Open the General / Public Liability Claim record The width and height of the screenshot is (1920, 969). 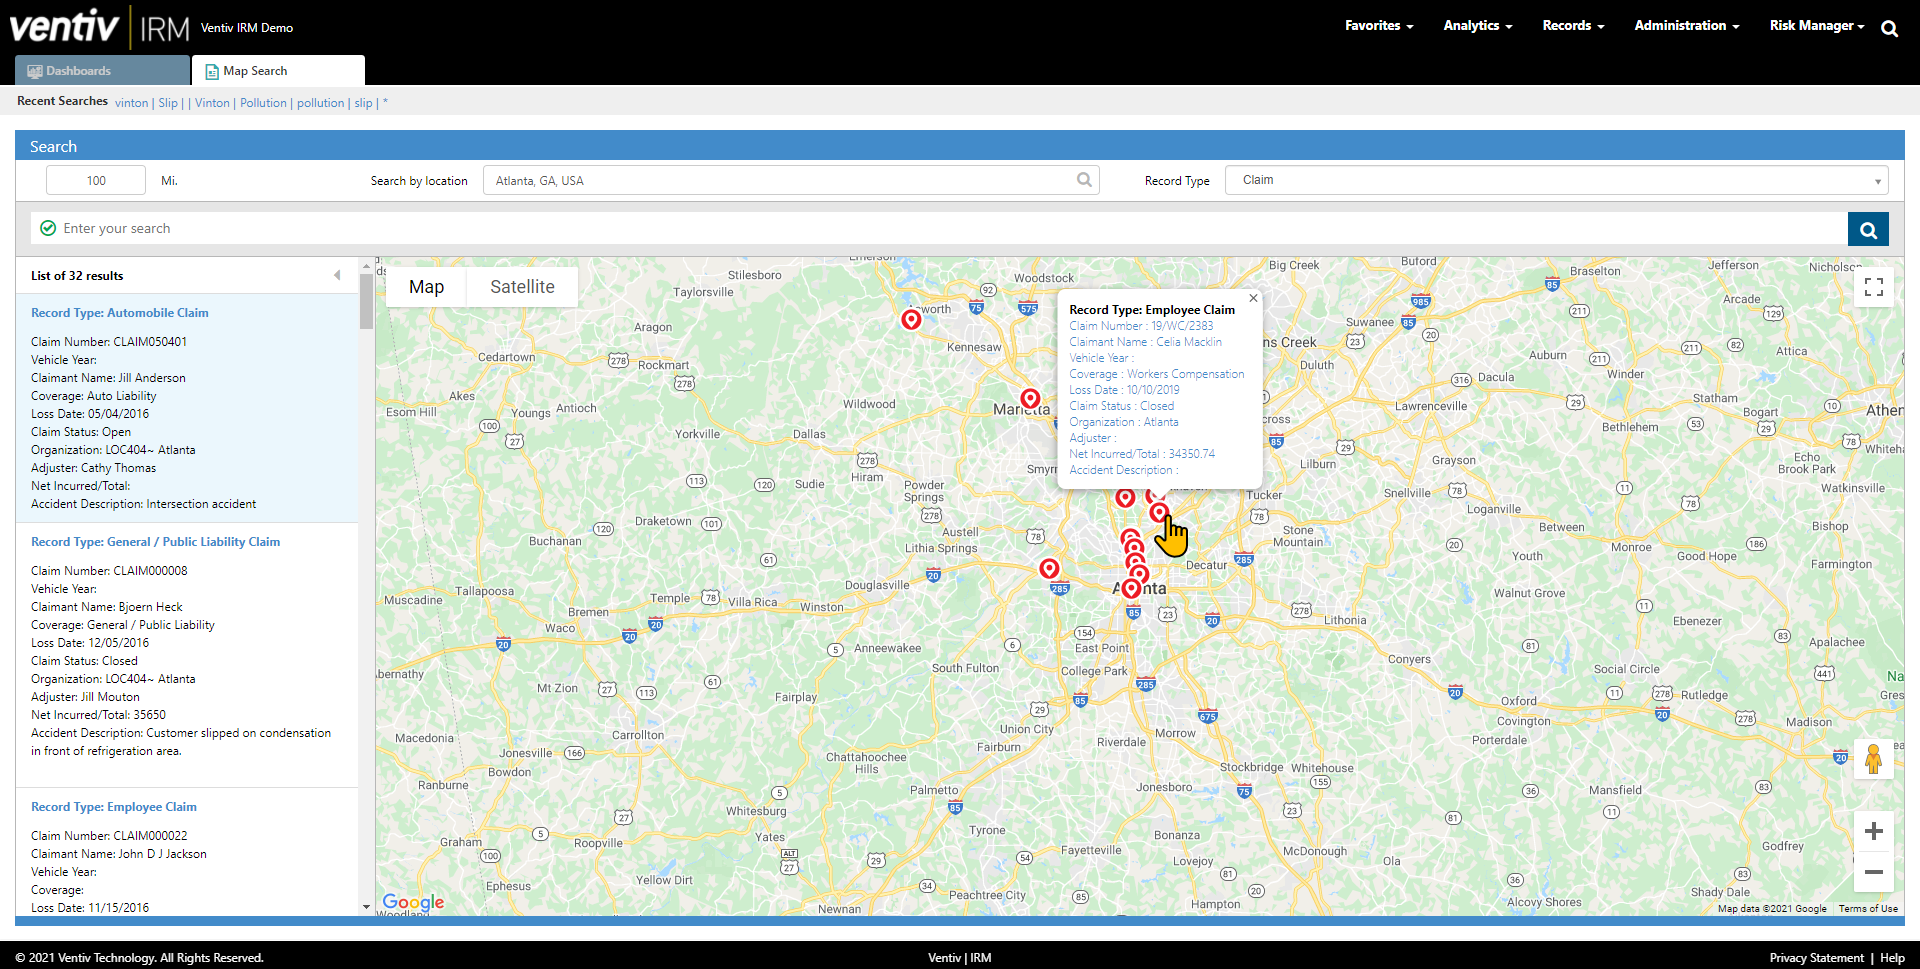point(155,542)
